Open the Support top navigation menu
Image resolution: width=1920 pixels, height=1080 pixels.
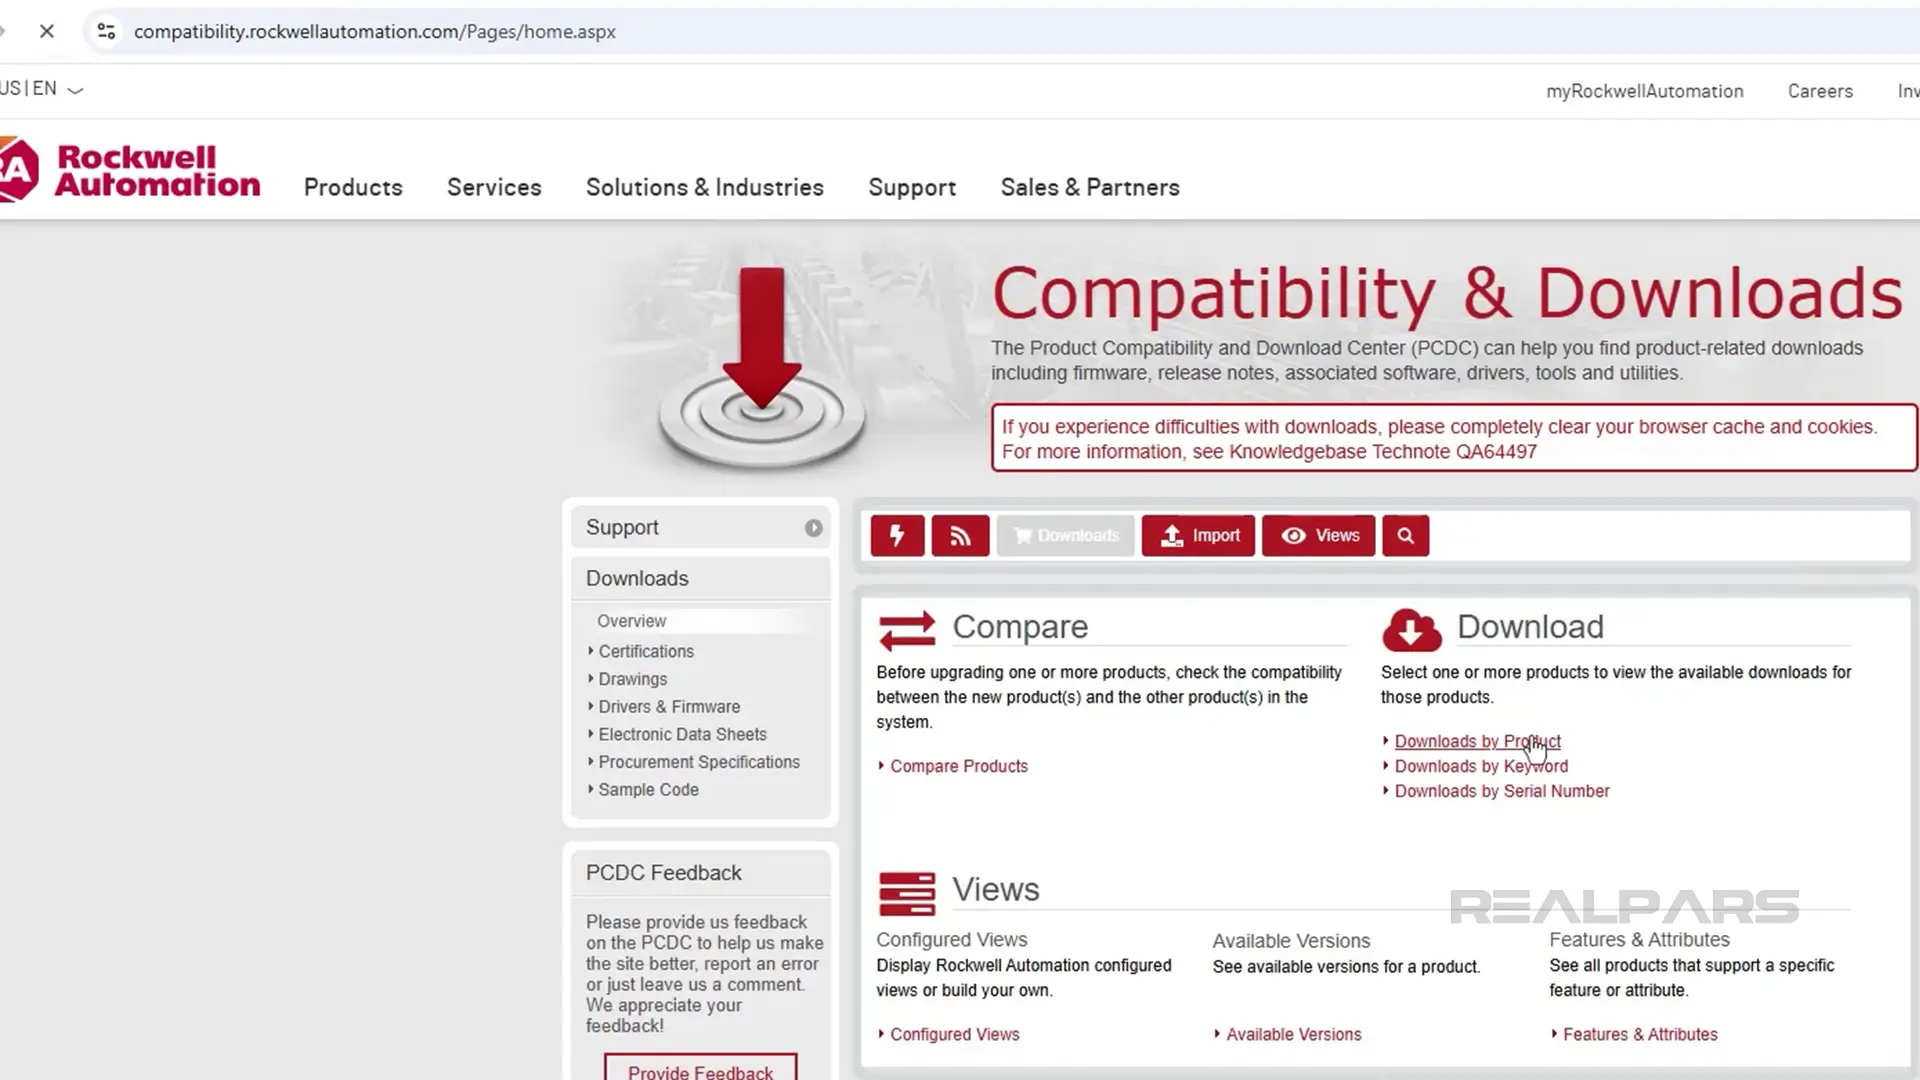tap(912, 187)
